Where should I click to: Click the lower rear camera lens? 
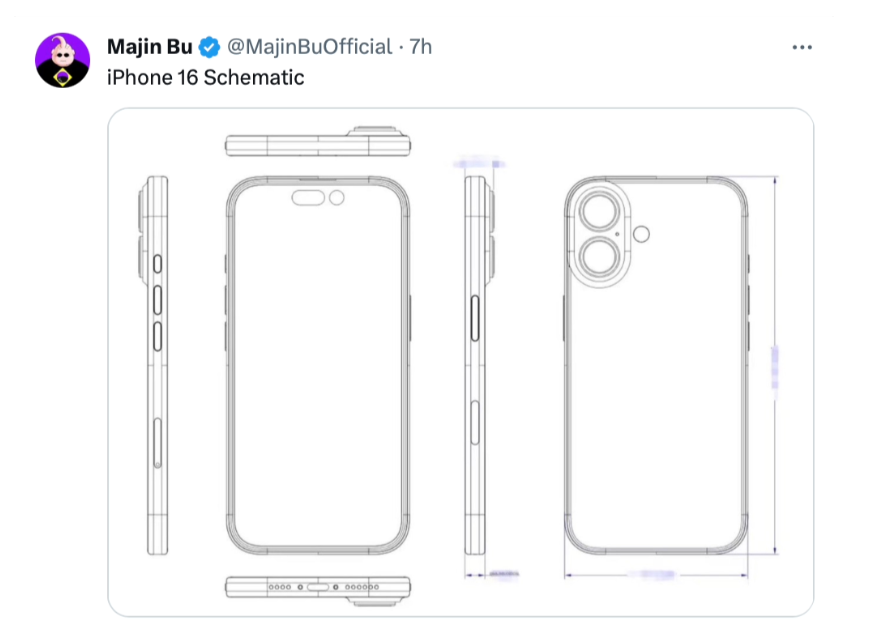[x=598, y=258]
